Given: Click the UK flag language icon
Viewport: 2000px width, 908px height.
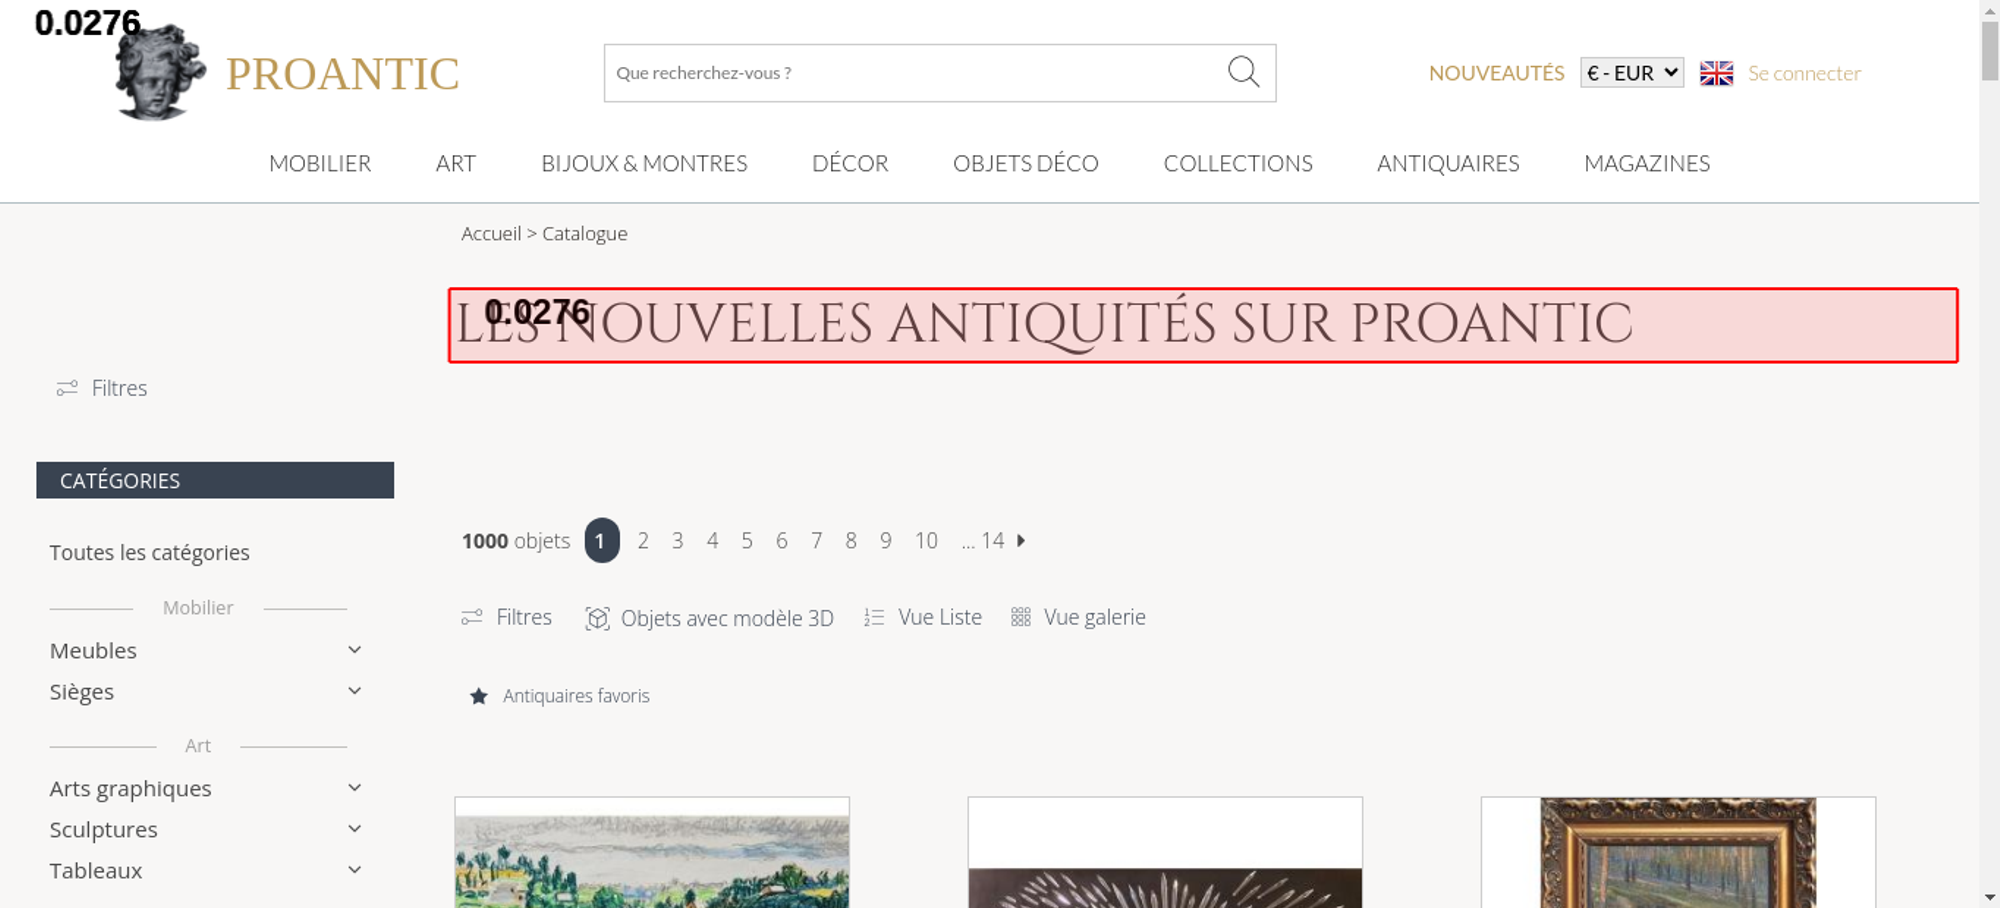Looking at the screenshot, I should tap(1716, 73).
